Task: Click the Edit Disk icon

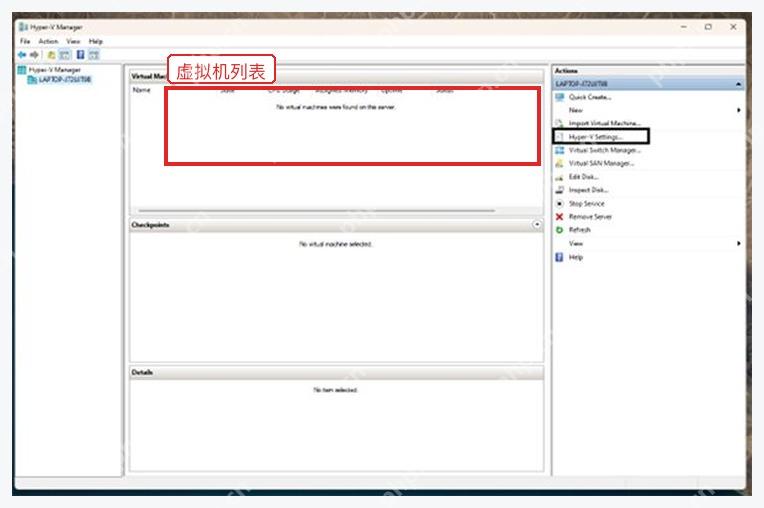Action: click(x=559, y=177)
